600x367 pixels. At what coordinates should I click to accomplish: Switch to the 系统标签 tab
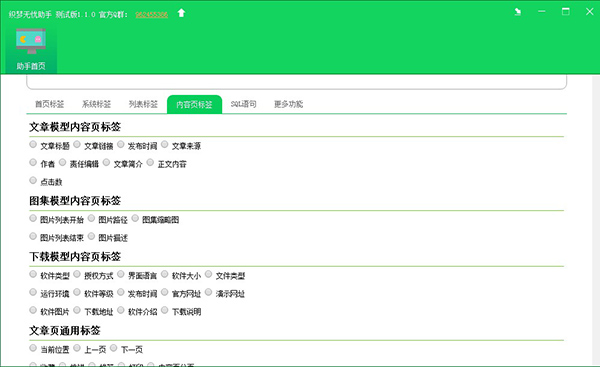pos(96,104)
